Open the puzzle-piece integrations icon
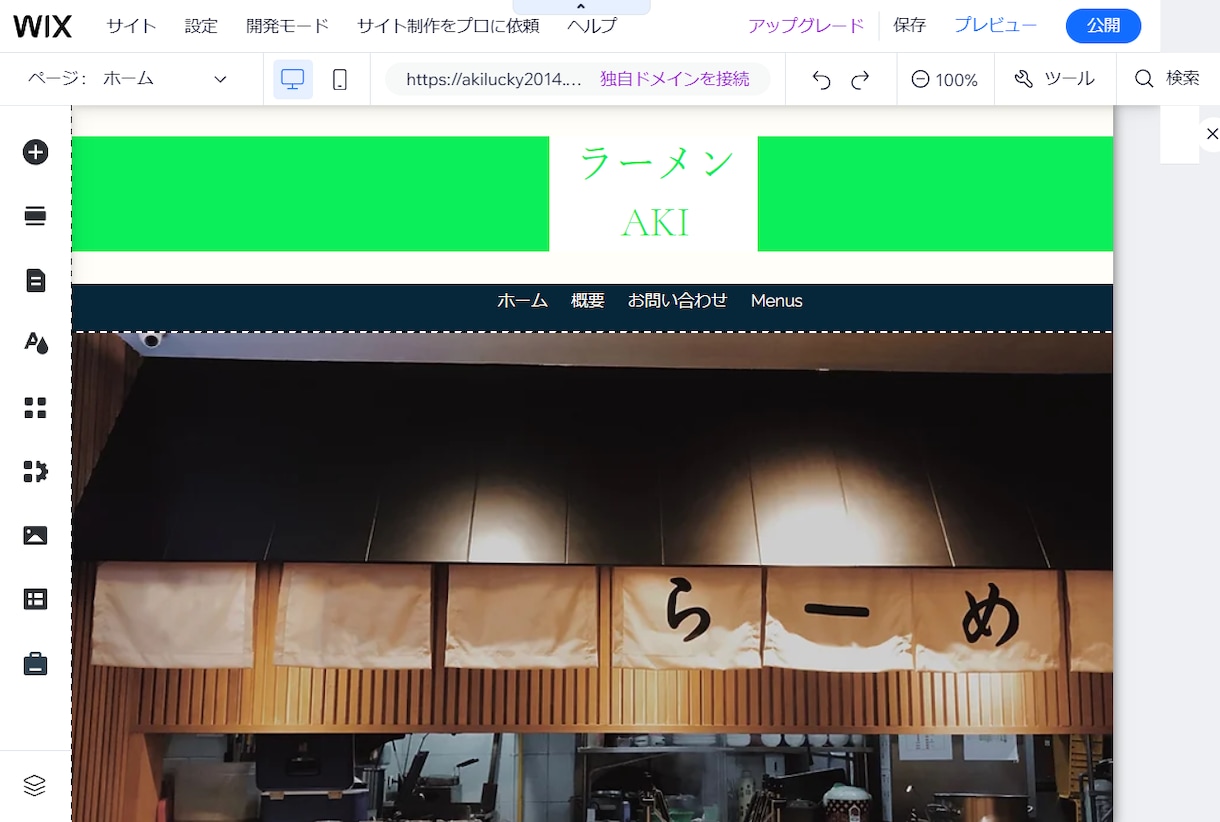Screen dimensions: 1220x822 pyautogui.click(x=36, y=472)
